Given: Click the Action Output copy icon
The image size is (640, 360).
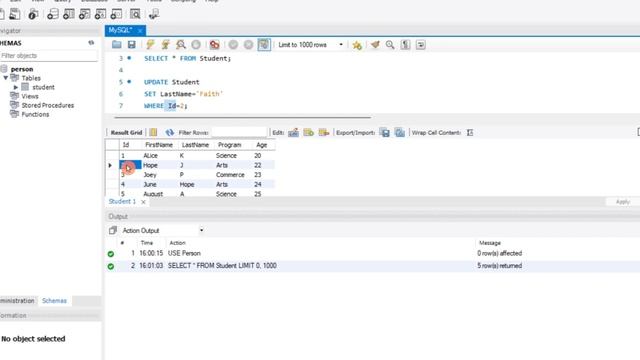Looking at the screenshot, I should pyautogui.click(x=113, y=230).
